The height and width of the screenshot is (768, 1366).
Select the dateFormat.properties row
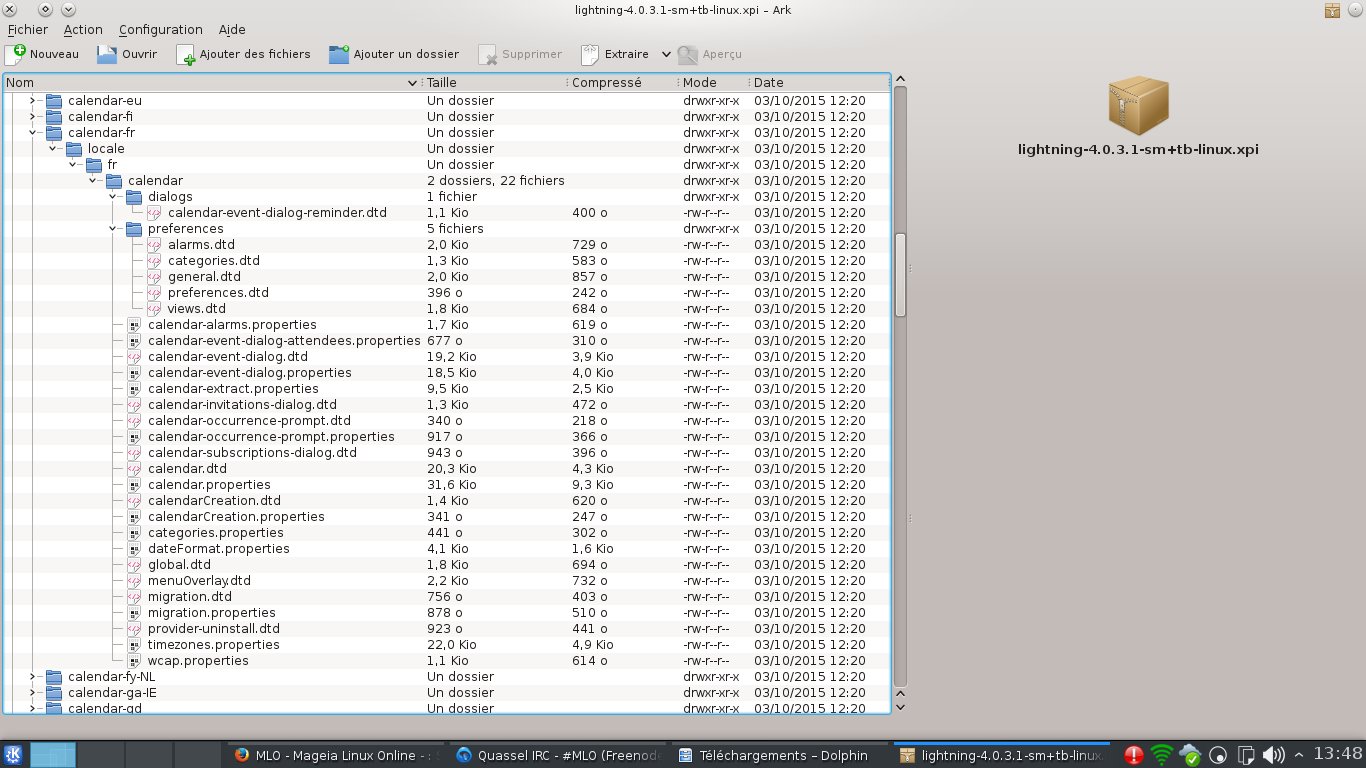pyautogui.click(x=446, y=549)
